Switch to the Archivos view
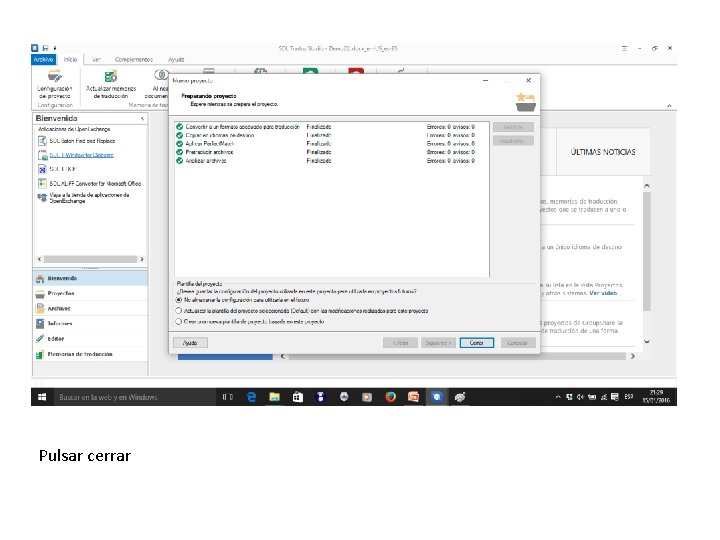Image resolution: width=720 pixels, height=540 pixels. tap(90, 309)
